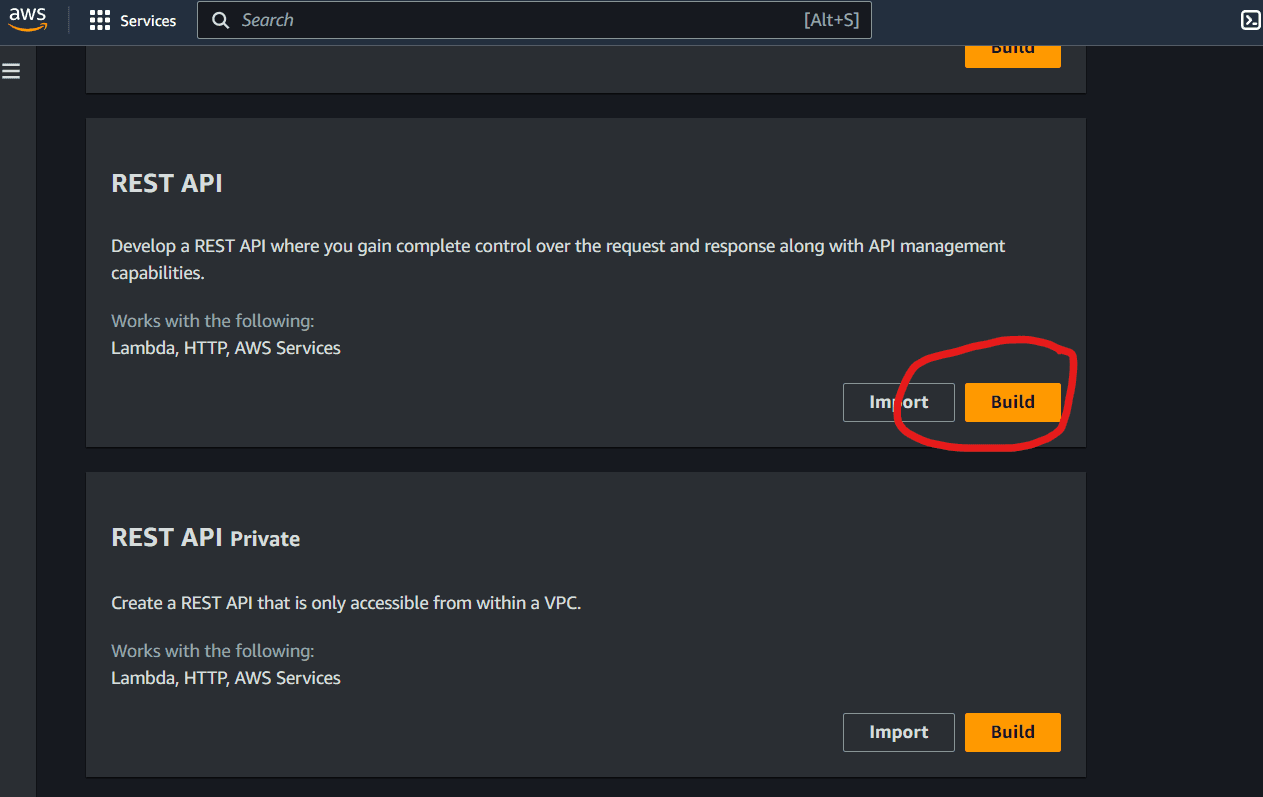Click the [Alt+S] shortcut hint
1263x797 pixels.
point(831,20)
